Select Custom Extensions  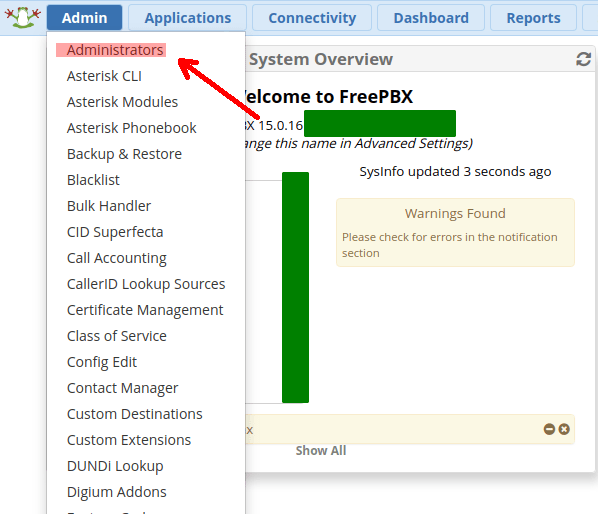[129, 440]
